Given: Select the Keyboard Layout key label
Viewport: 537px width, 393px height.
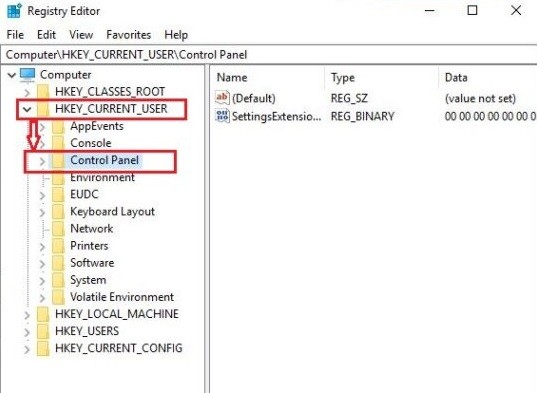Looking at the screenshot, I should point(112,212).
